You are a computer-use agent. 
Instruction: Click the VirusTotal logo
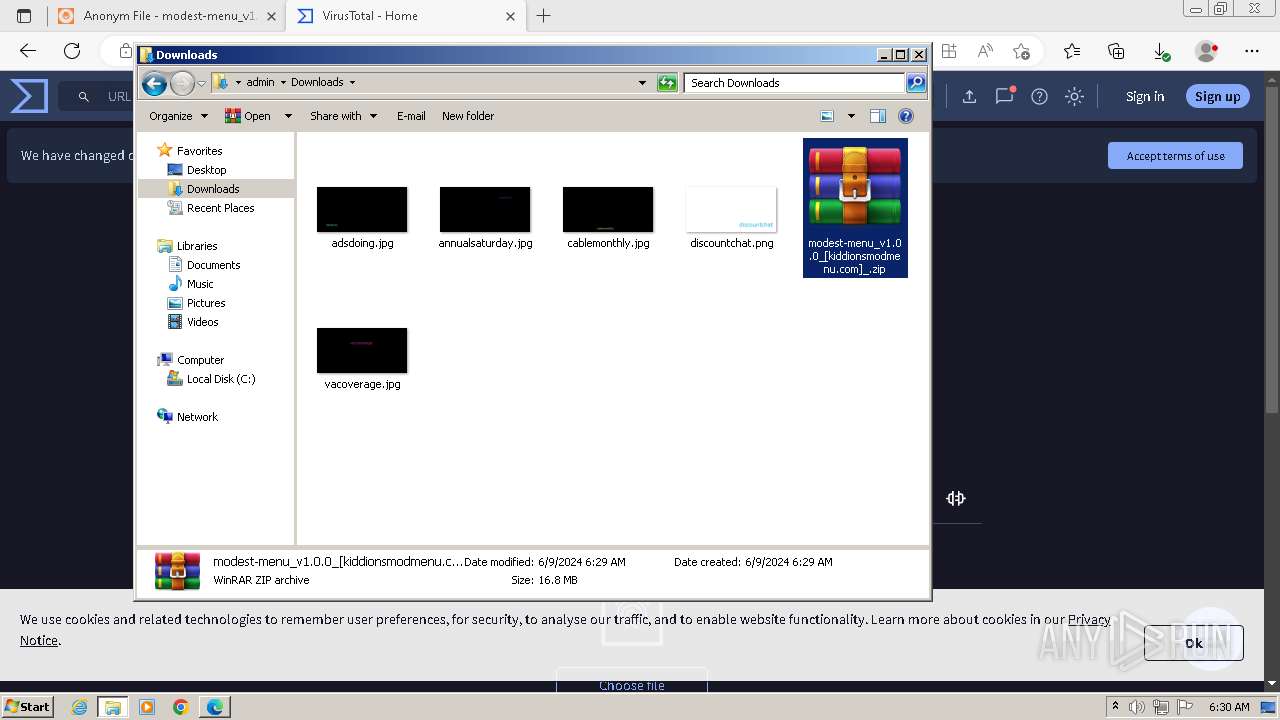[29, 96]
